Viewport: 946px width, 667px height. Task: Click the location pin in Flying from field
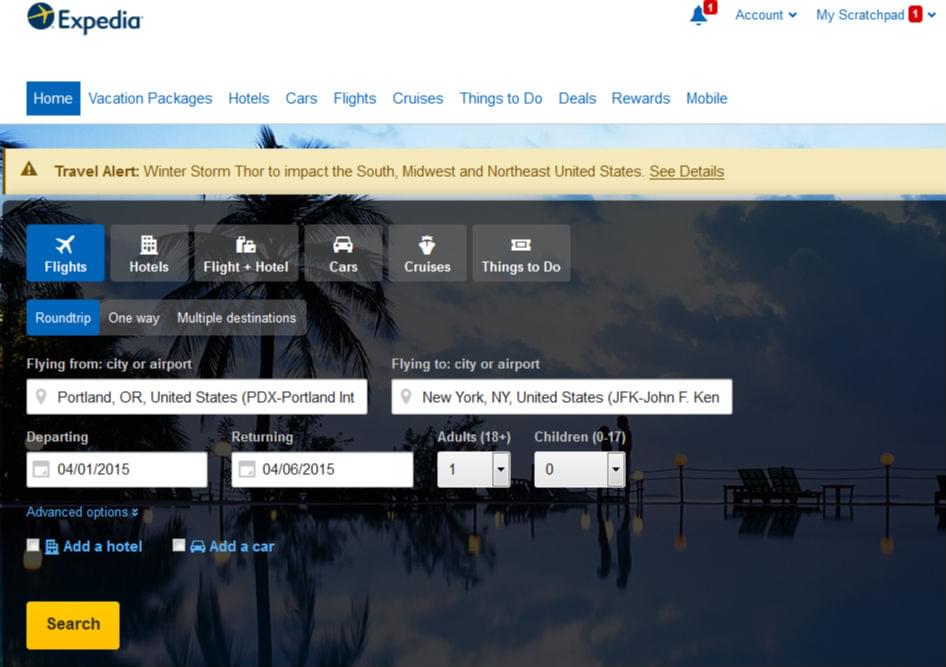[x=41, y=396]
